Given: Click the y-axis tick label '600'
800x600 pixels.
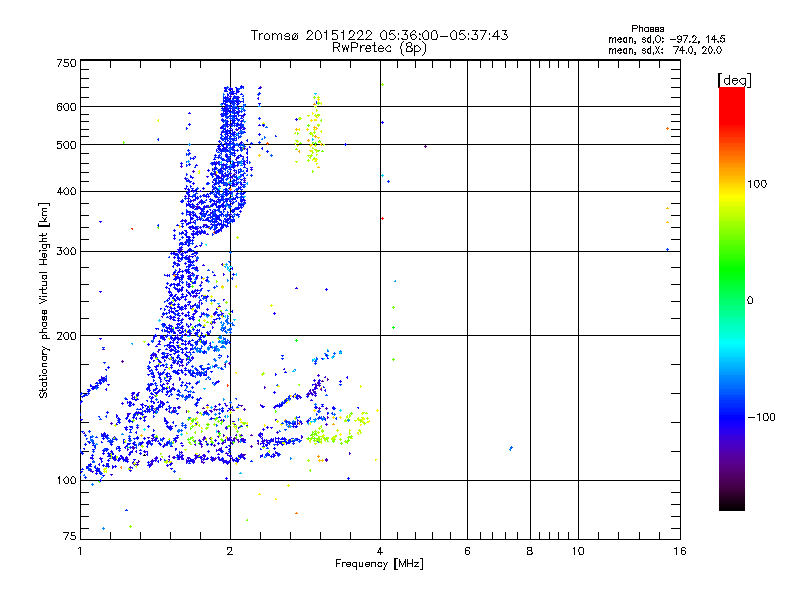Looking at the screenshot, I should point(66,107).
